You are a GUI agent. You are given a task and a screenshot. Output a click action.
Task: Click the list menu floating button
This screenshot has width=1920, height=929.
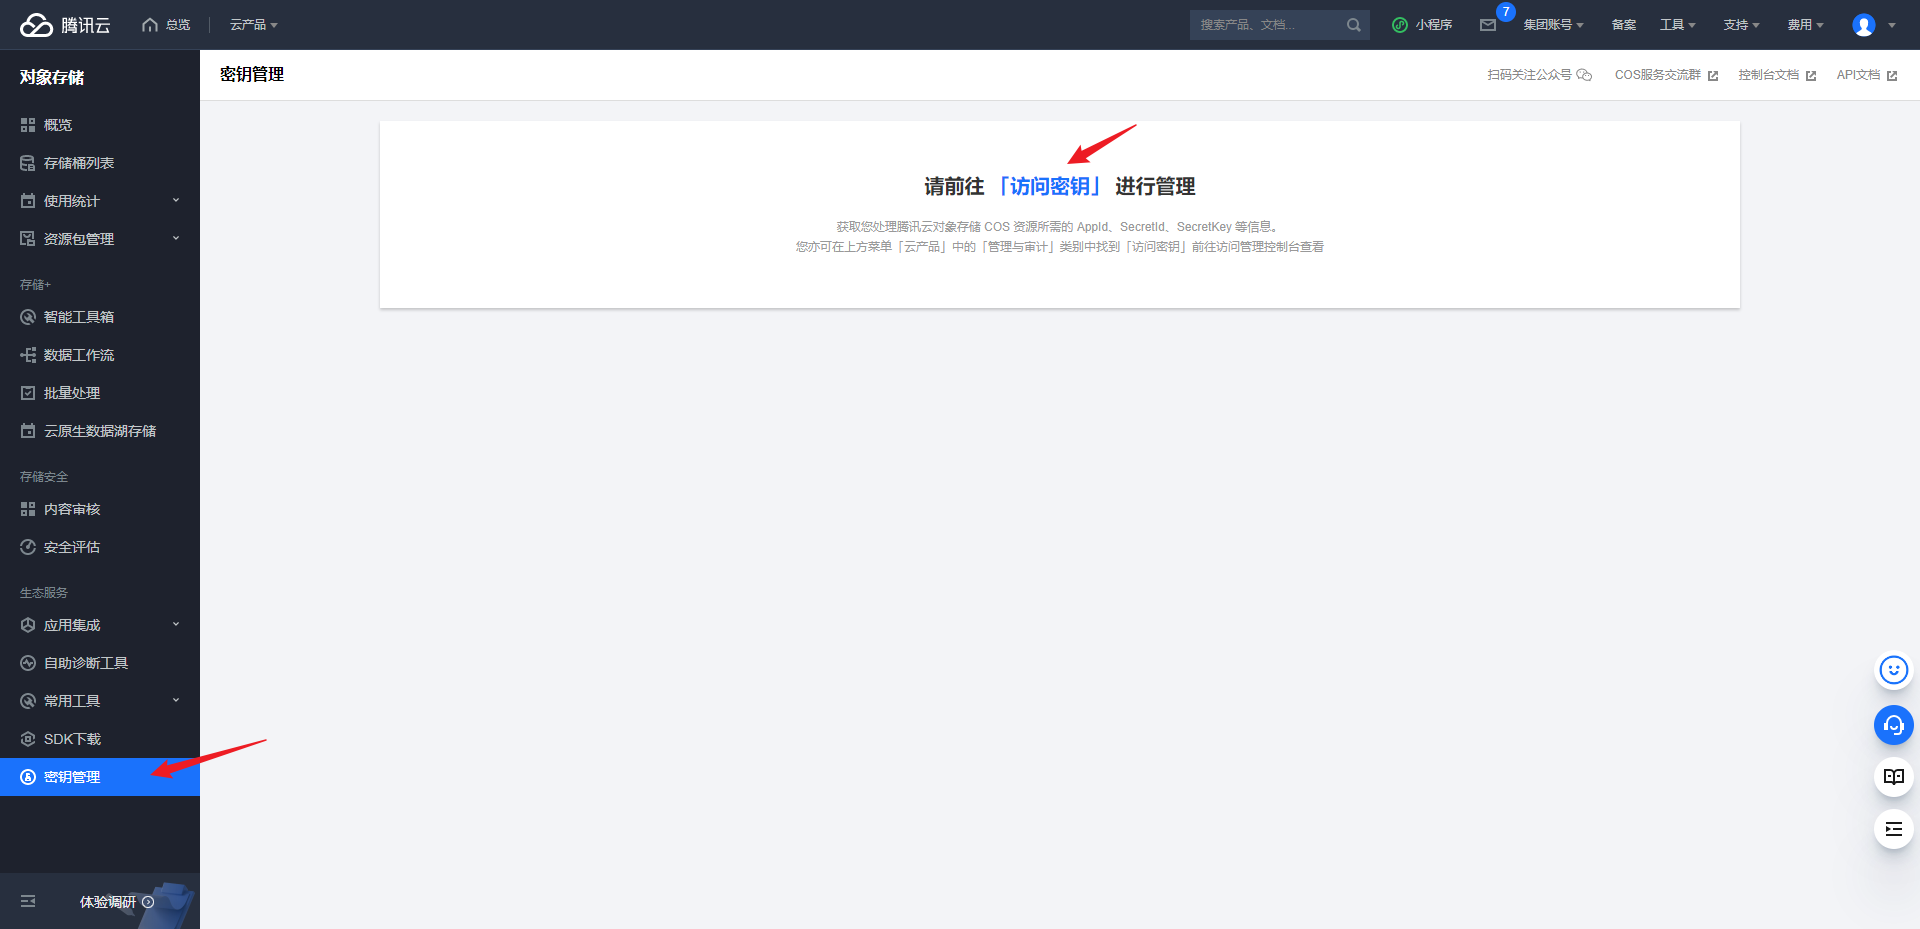pyautogui.click(x=1893, y=829)
